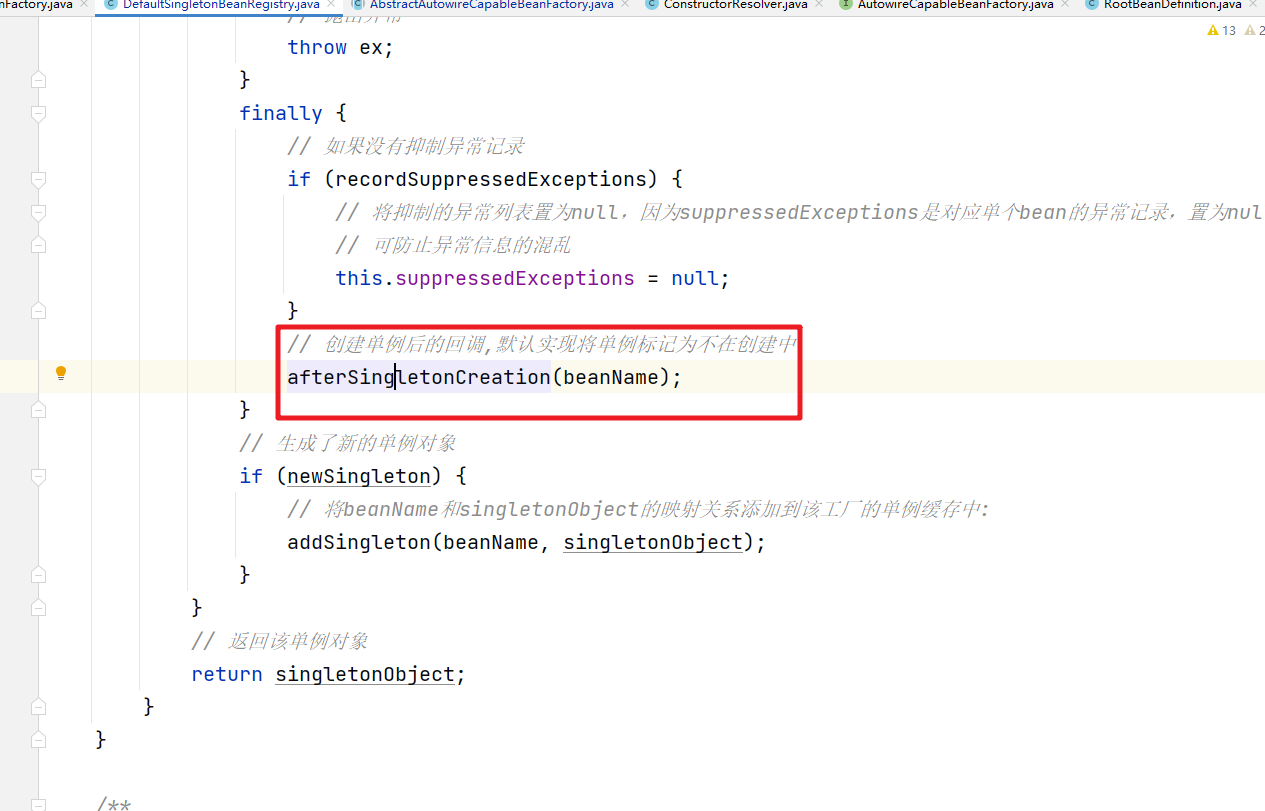The width and height of the screenshot is (1265, 811).
Task: Fold marker beside 可防止异常信息的混乱 comment
Action: point(38,245)
